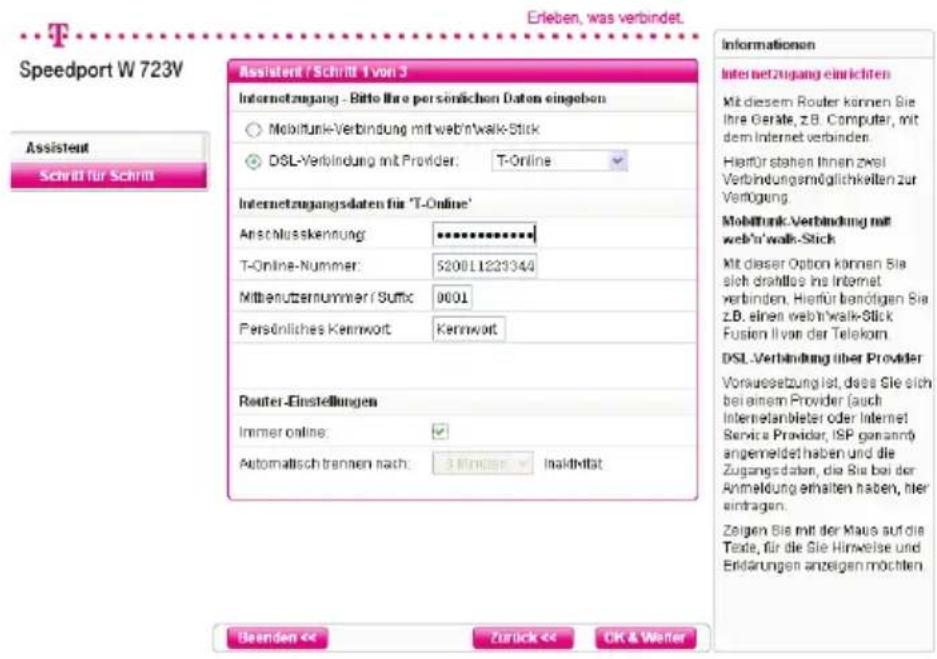Click the Informationen panel title
This screenshot has width=937, height=659.
coord(768,45)
